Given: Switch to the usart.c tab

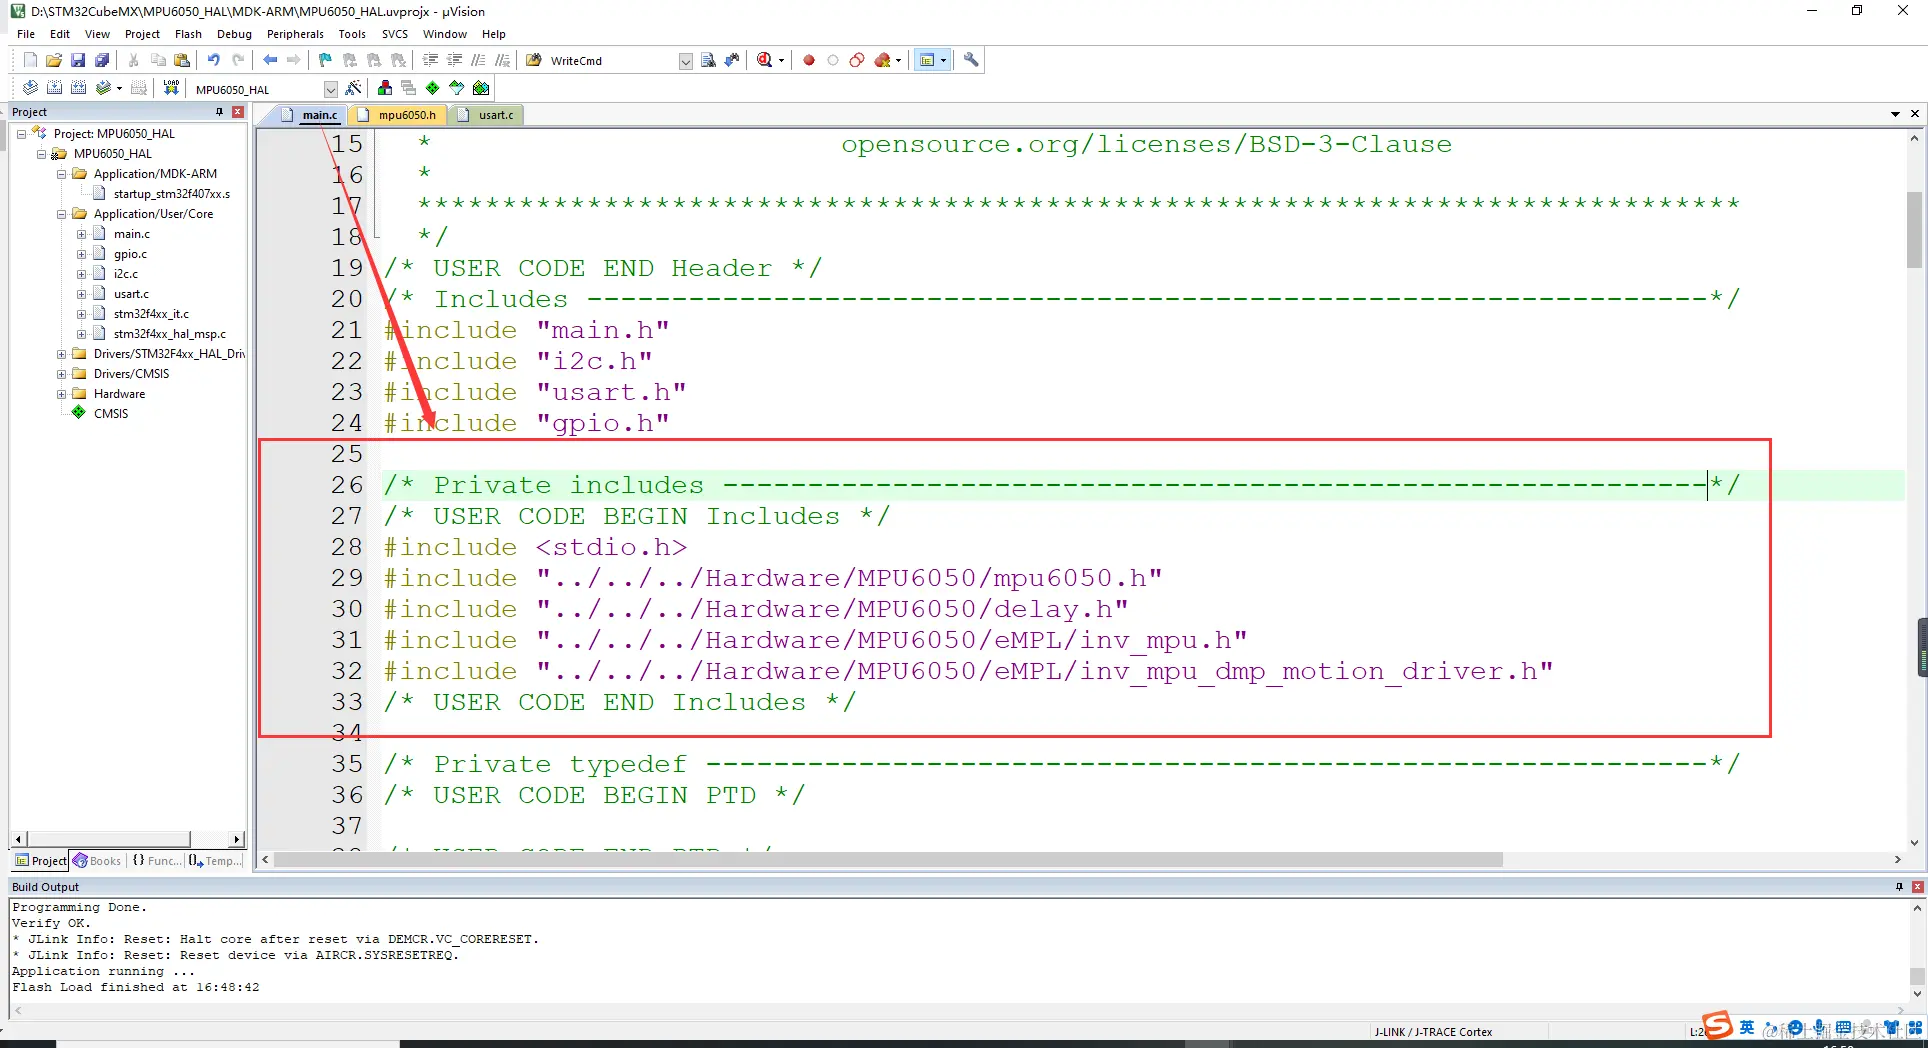Looking at the screenshot, I should pos(487,115).
